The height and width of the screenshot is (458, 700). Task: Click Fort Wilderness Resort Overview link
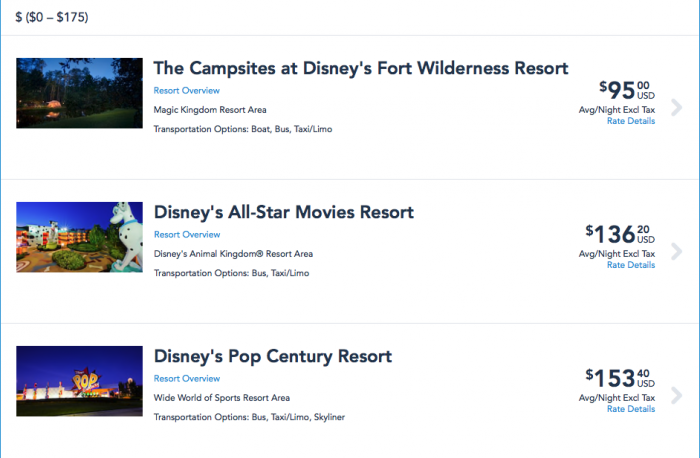tap(187, 90)
